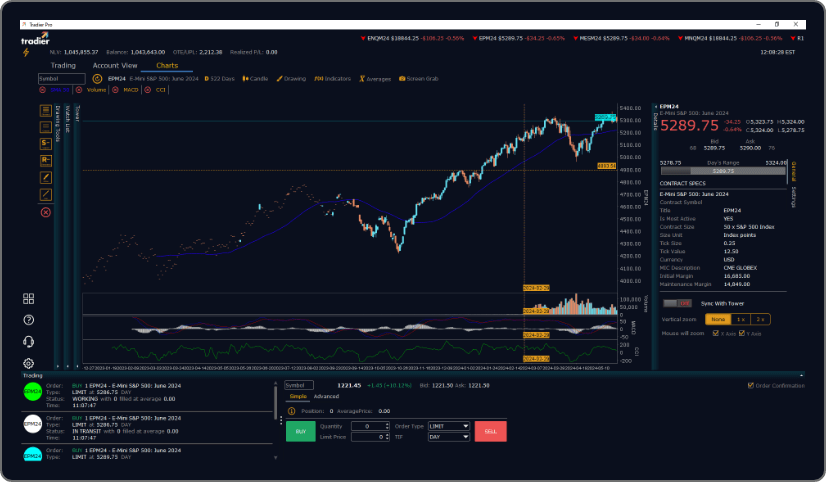Click the Day's Range bar

[723, 171]
